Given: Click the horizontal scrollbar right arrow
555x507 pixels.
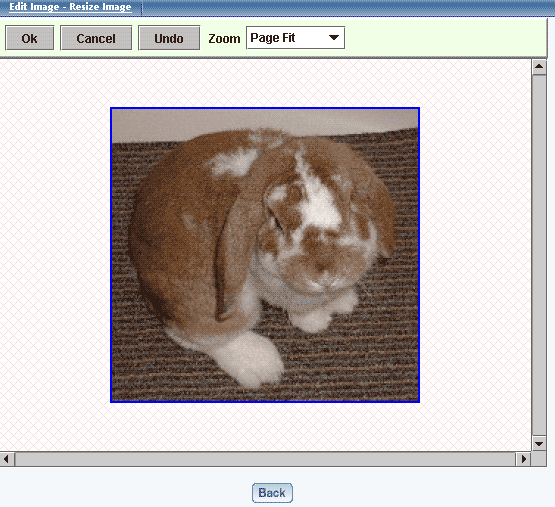Looking at the screenshot, I should tap(524, 459).
